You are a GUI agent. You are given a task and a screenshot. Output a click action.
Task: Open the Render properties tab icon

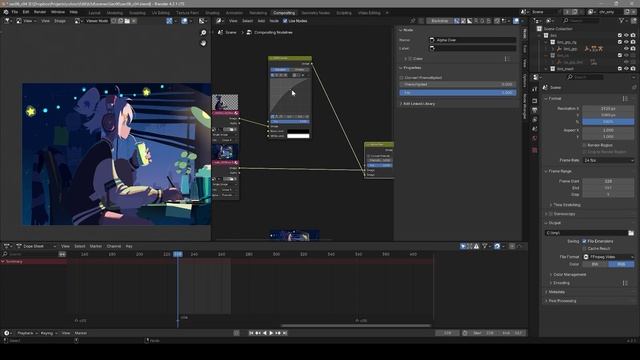535,101
